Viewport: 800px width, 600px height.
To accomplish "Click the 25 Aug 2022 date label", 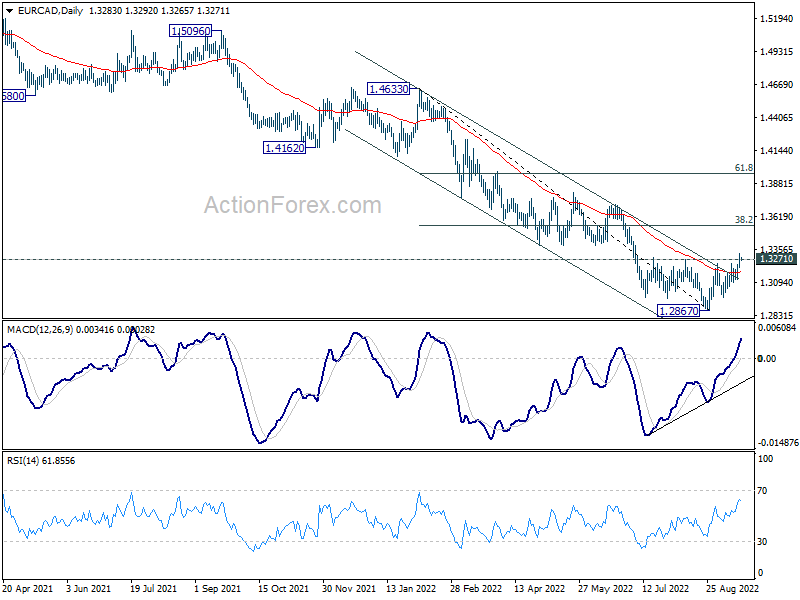I will coord(732,589).
